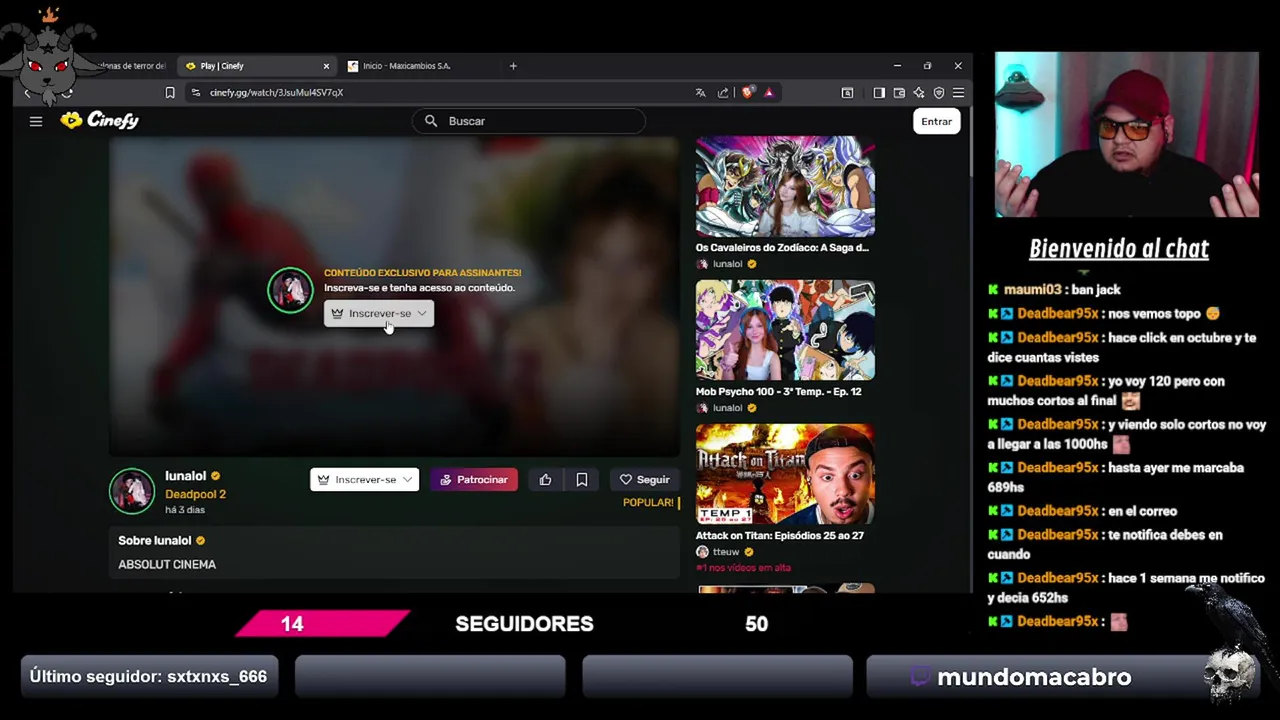Open Attack on Titan video thumbnail
The image size is (1280, 720).
pyautogui.click(x=785, y=474)
